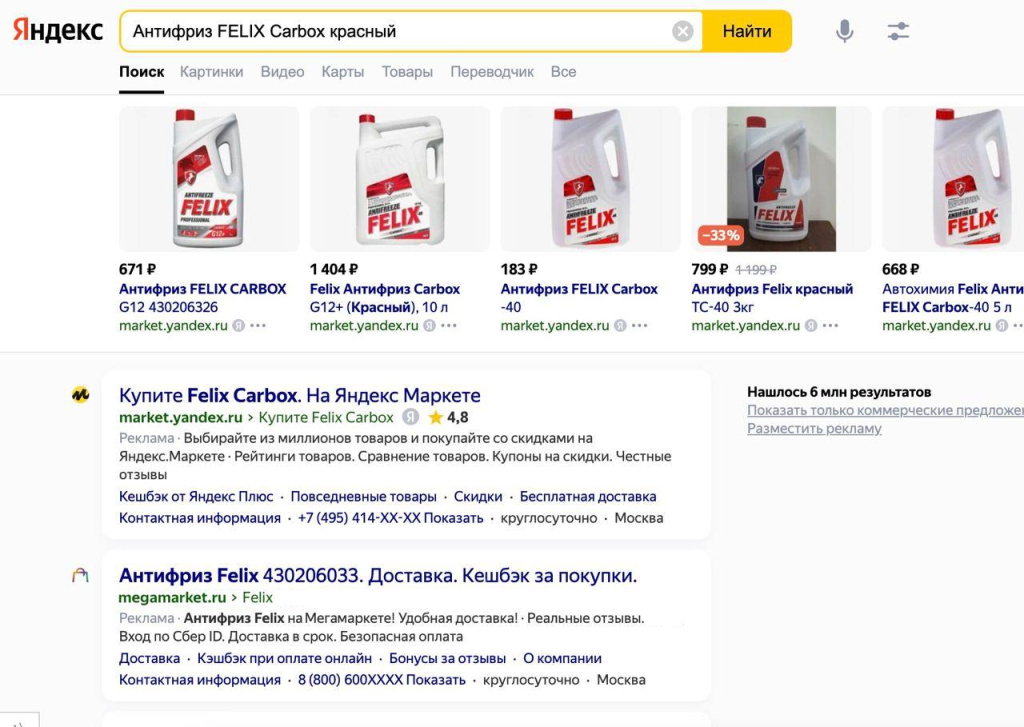Click the search input field

point(400,32)
